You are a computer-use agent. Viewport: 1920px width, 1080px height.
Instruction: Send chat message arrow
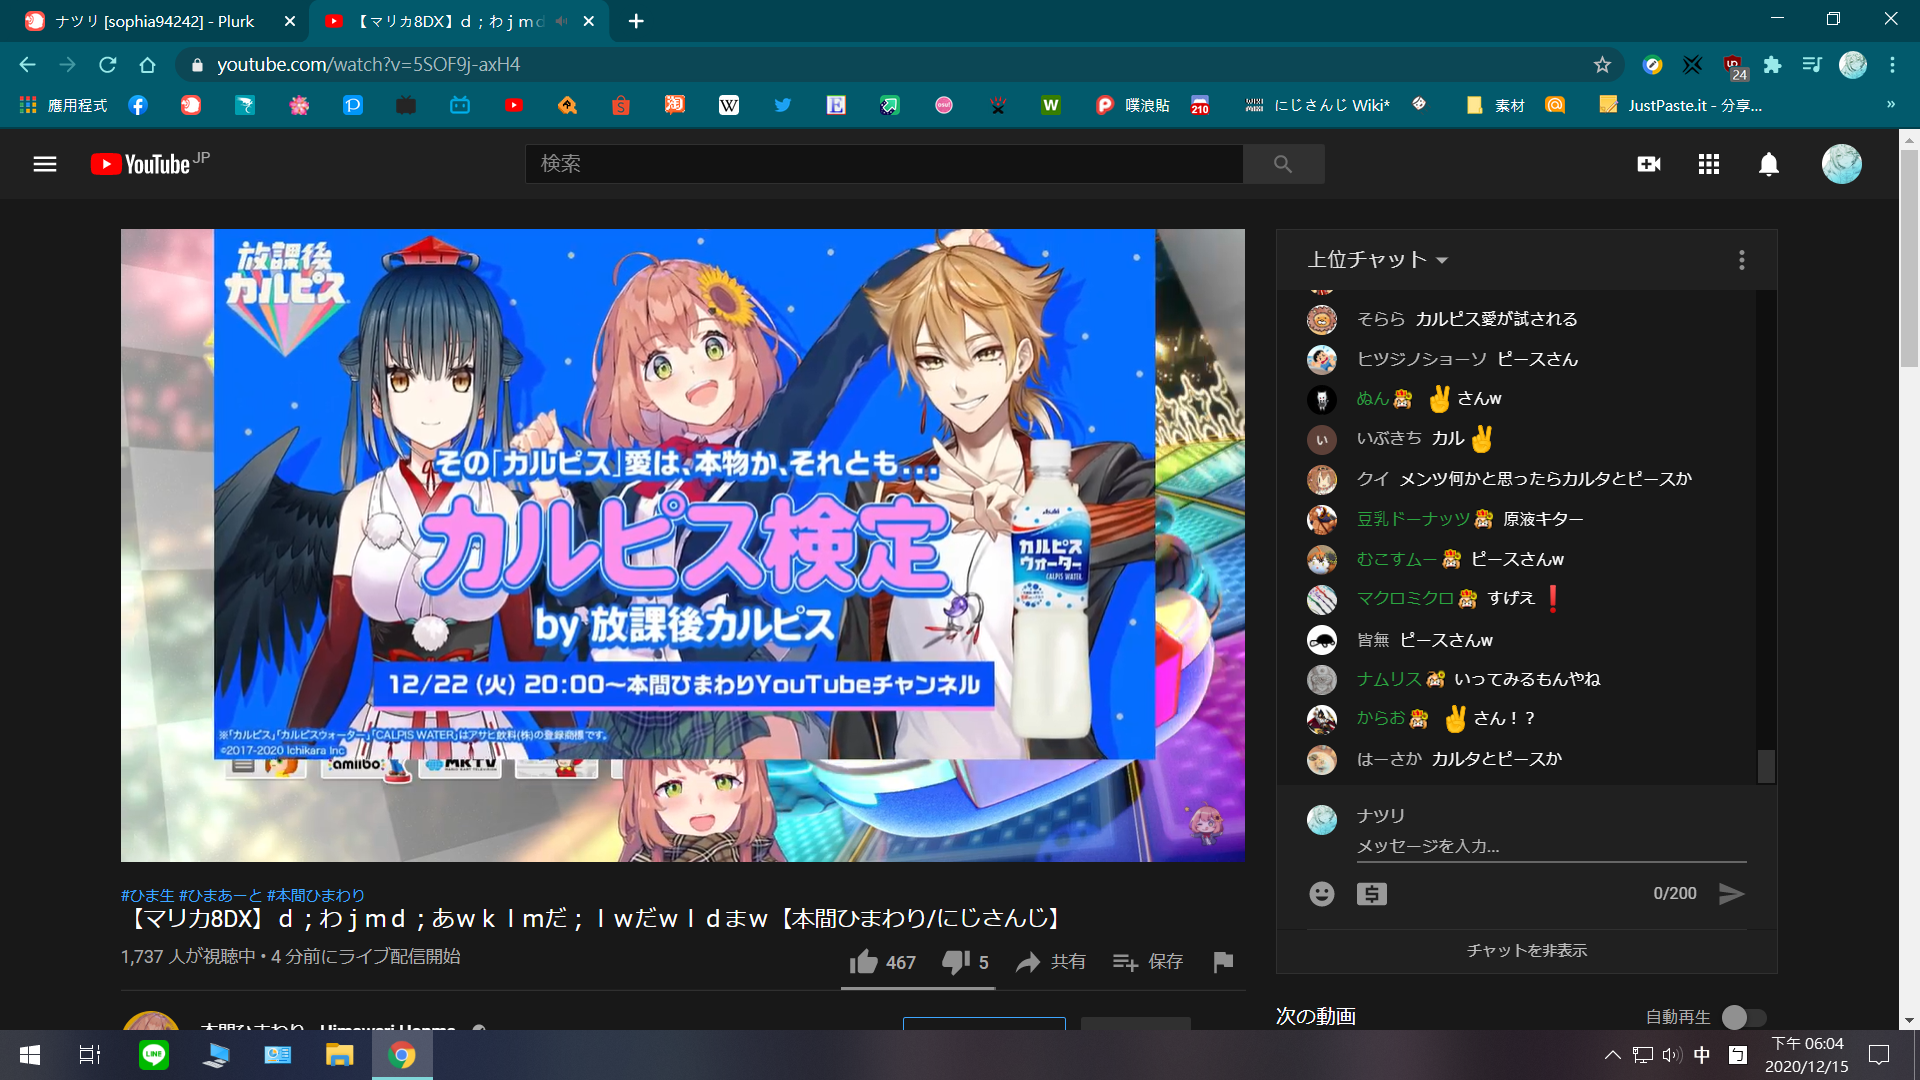pos(1731,894)
